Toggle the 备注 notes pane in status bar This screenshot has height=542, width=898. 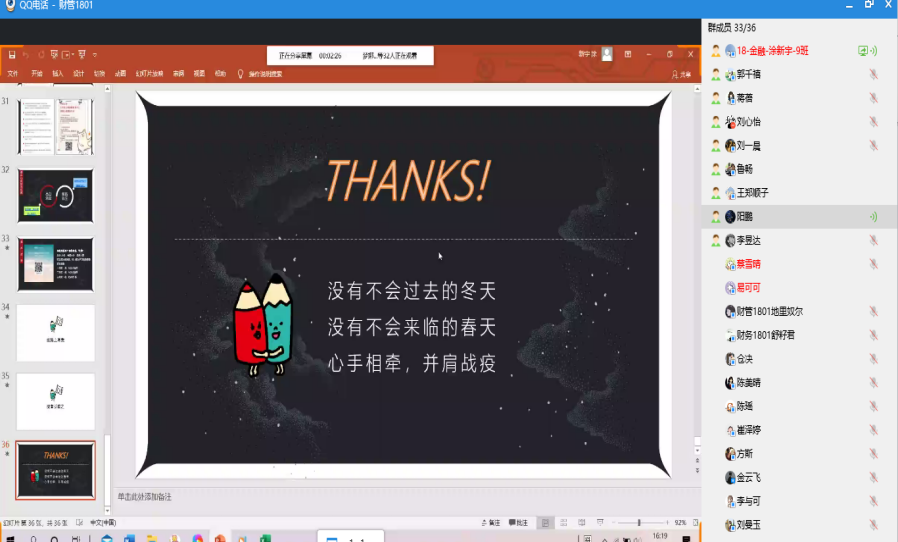tap(491, 523)
